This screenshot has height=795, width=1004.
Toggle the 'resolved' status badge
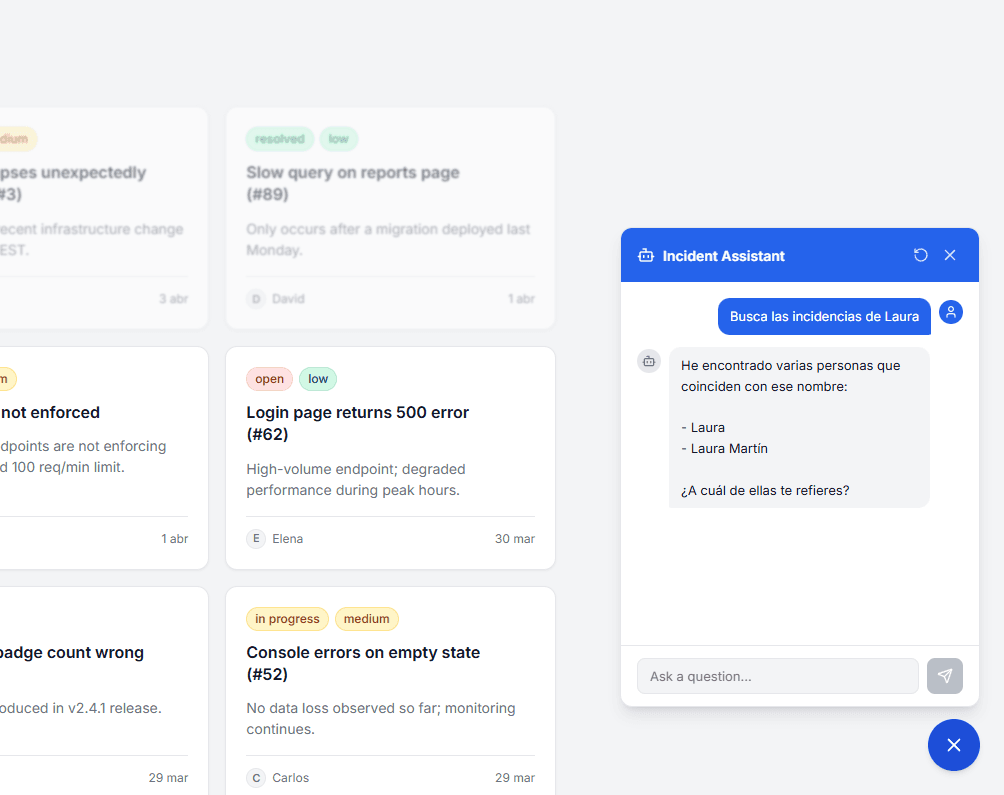click(x=279, y=139)
